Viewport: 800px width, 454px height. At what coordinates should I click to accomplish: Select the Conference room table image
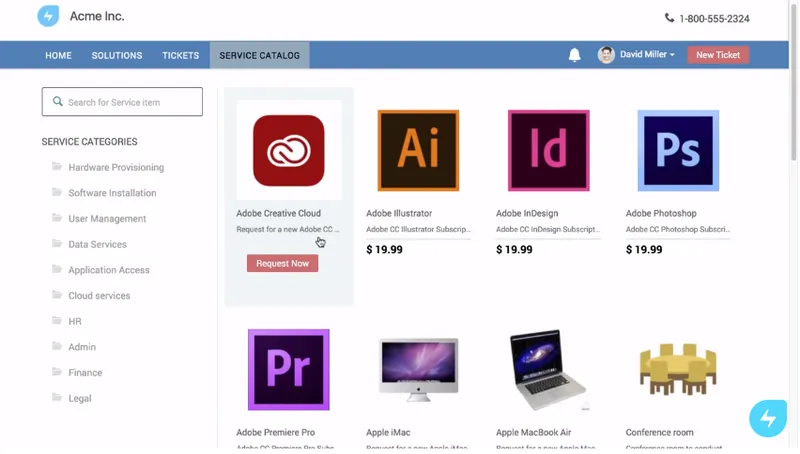point(678,369)
